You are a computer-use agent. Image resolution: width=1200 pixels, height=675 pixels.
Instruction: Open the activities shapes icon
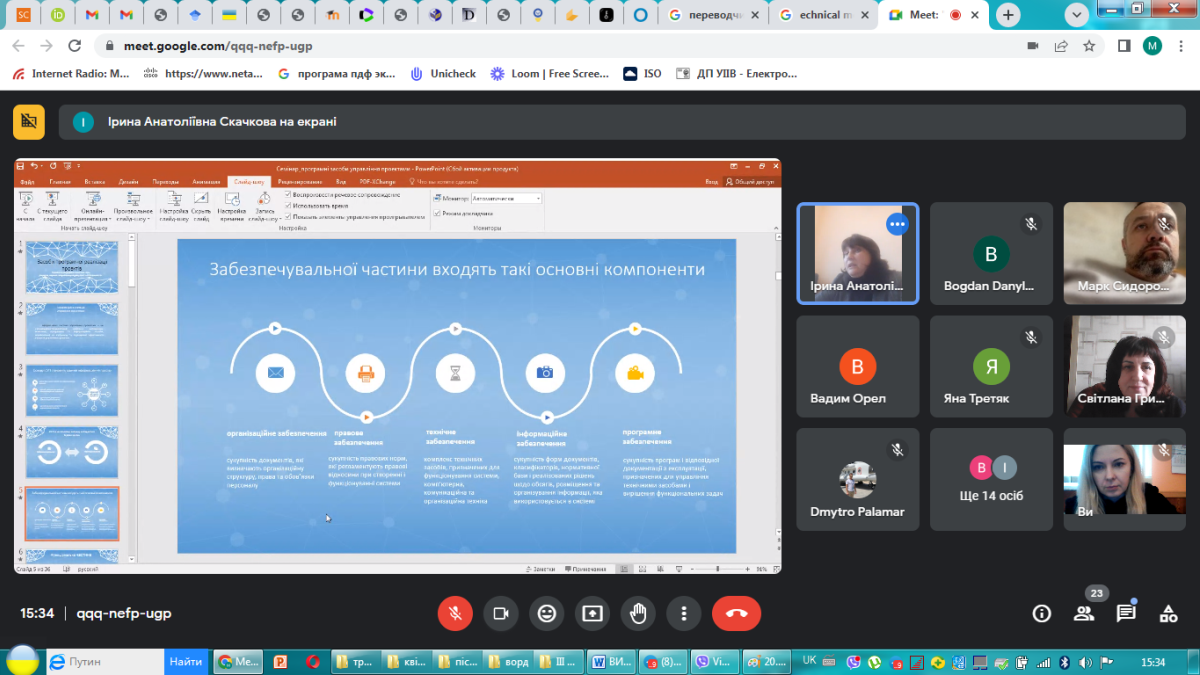1168,613
